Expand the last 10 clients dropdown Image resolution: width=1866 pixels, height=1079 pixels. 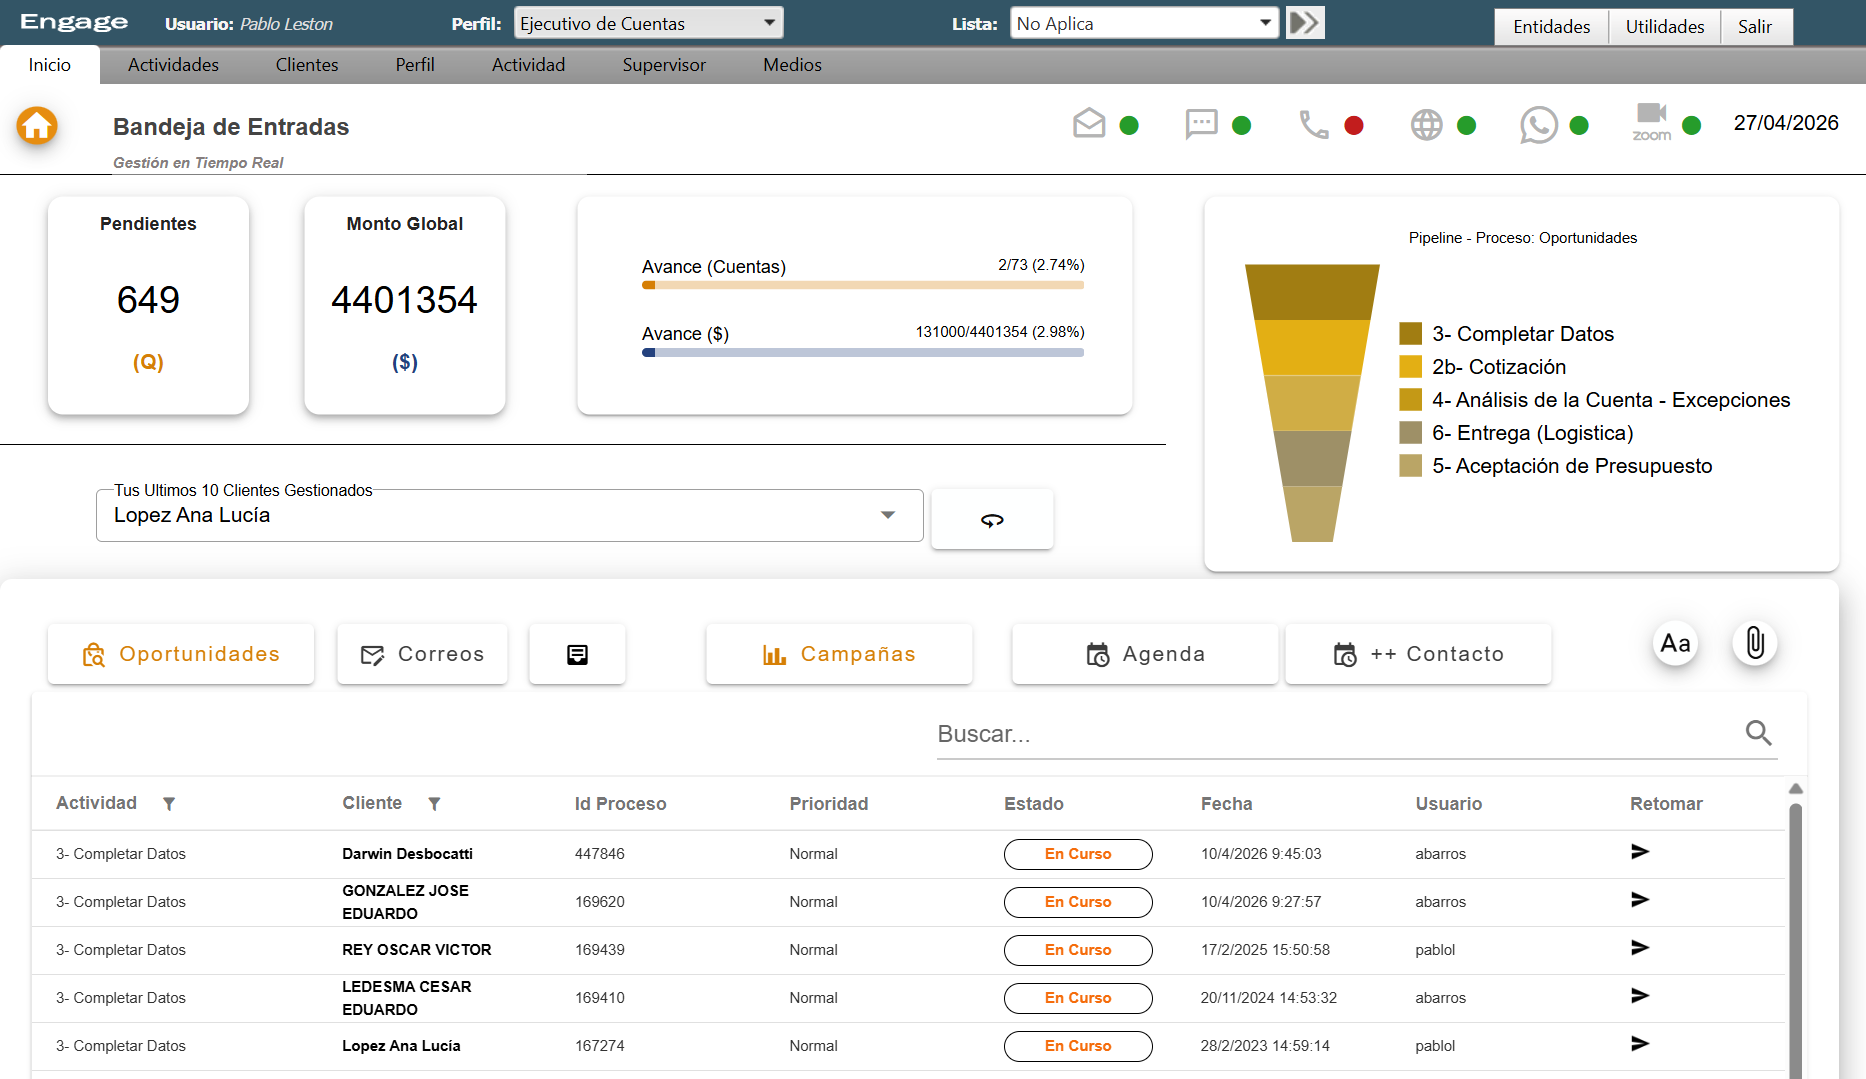509,515
